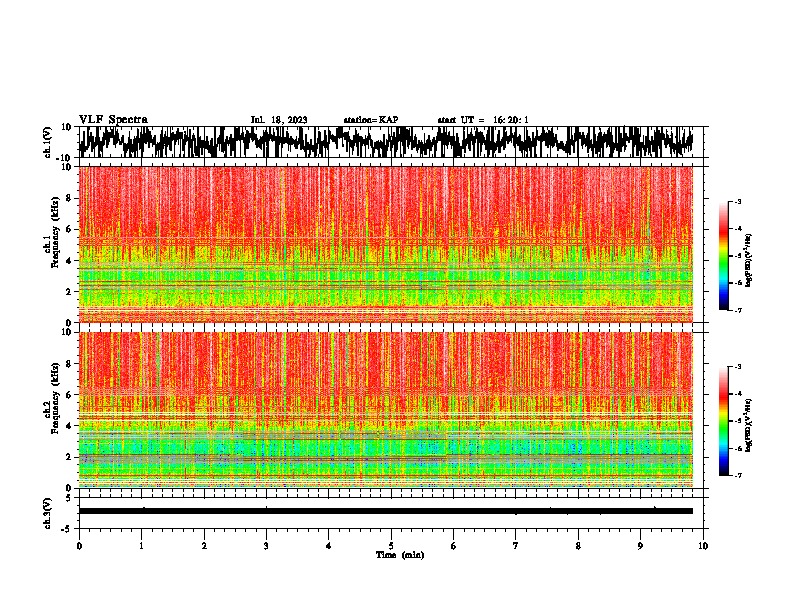Click time axis tick label 10
Viewport: 792px width, 612px height.
pyautogui.click(x=703, y=546)
